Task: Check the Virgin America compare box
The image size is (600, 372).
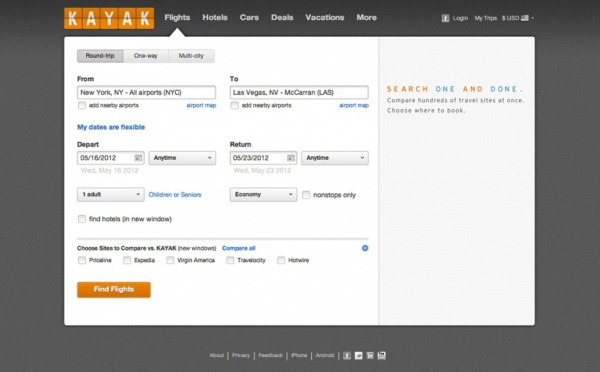Action: coord(170,260)
